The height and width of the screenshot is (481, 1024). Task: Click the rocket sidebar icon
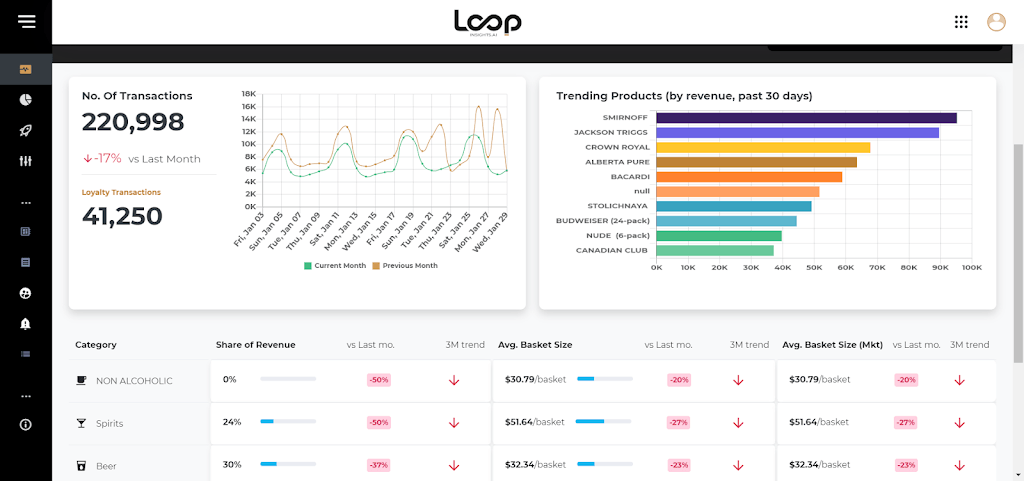25,131
